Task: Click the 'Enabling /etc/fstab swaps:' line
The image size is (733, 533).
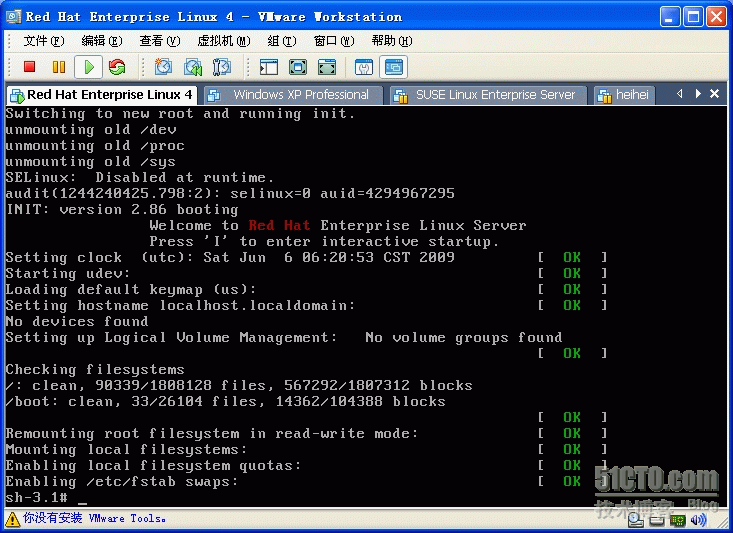Action: click(x=122, y=482)
